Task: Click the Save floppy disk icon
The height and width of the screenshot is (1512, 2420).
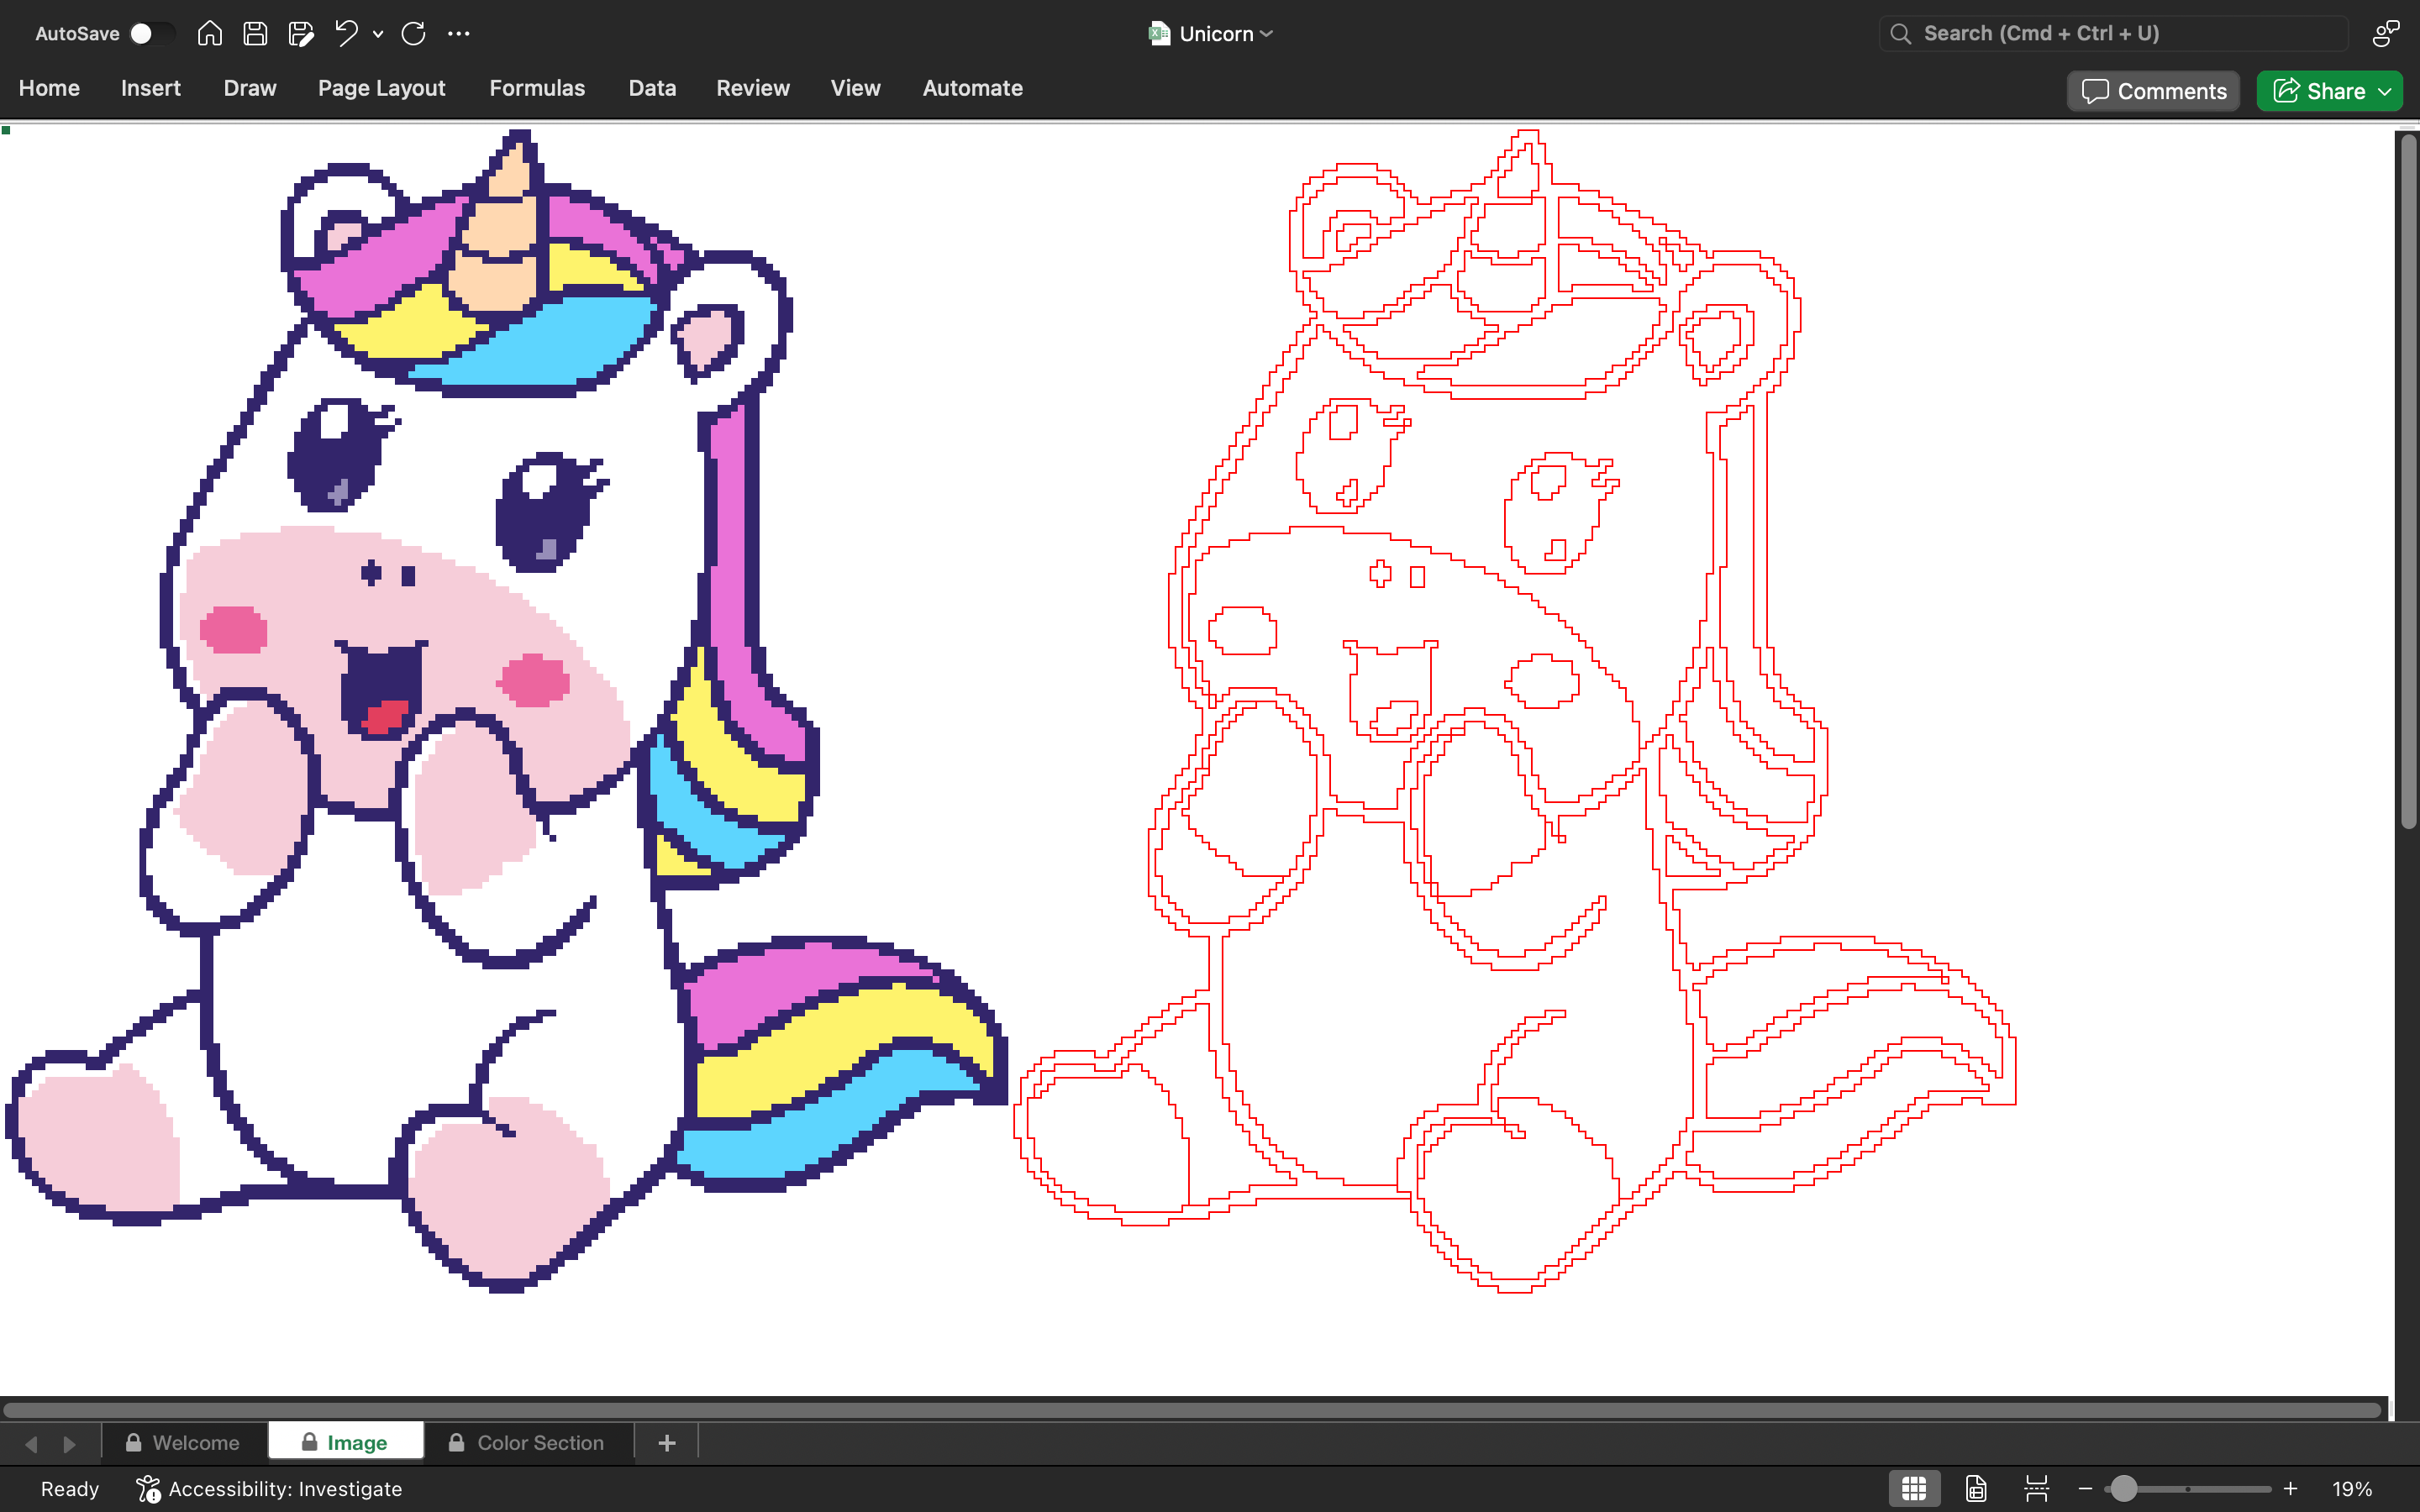Action: pos(255,34)
